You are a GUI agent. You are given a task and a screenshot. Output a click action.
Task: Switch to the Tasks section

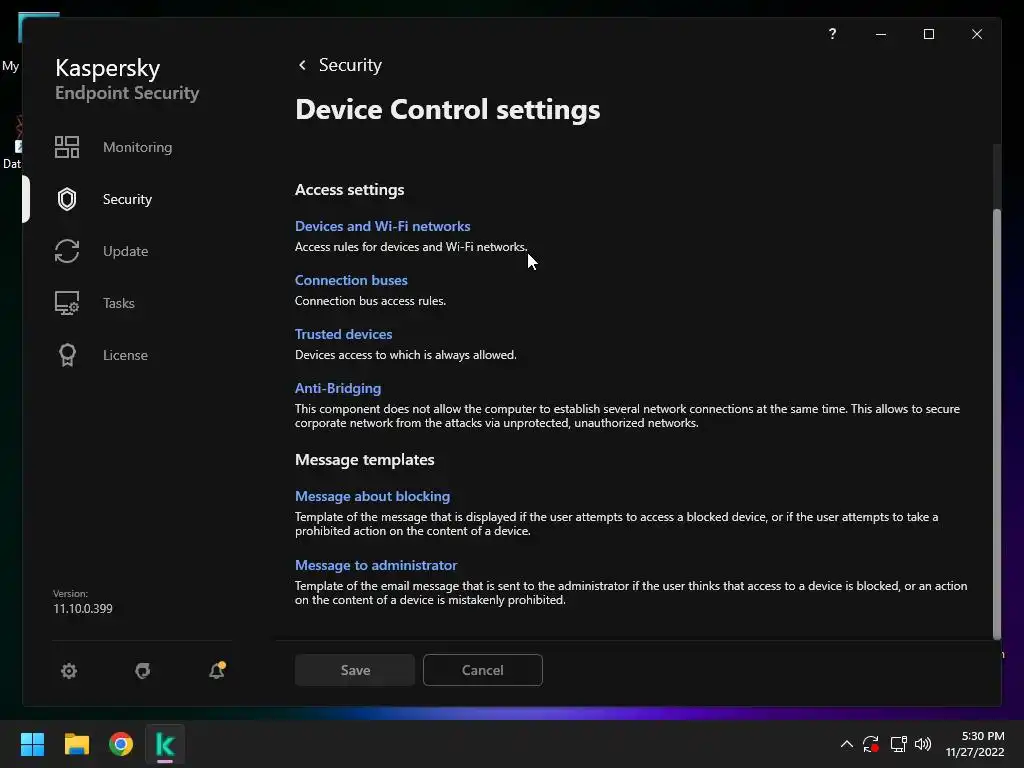click(x=119, y=303)
